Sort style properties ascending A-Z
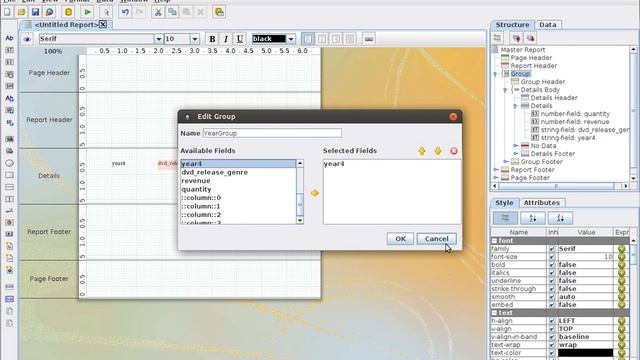640x360 pixels. point(532,218)
